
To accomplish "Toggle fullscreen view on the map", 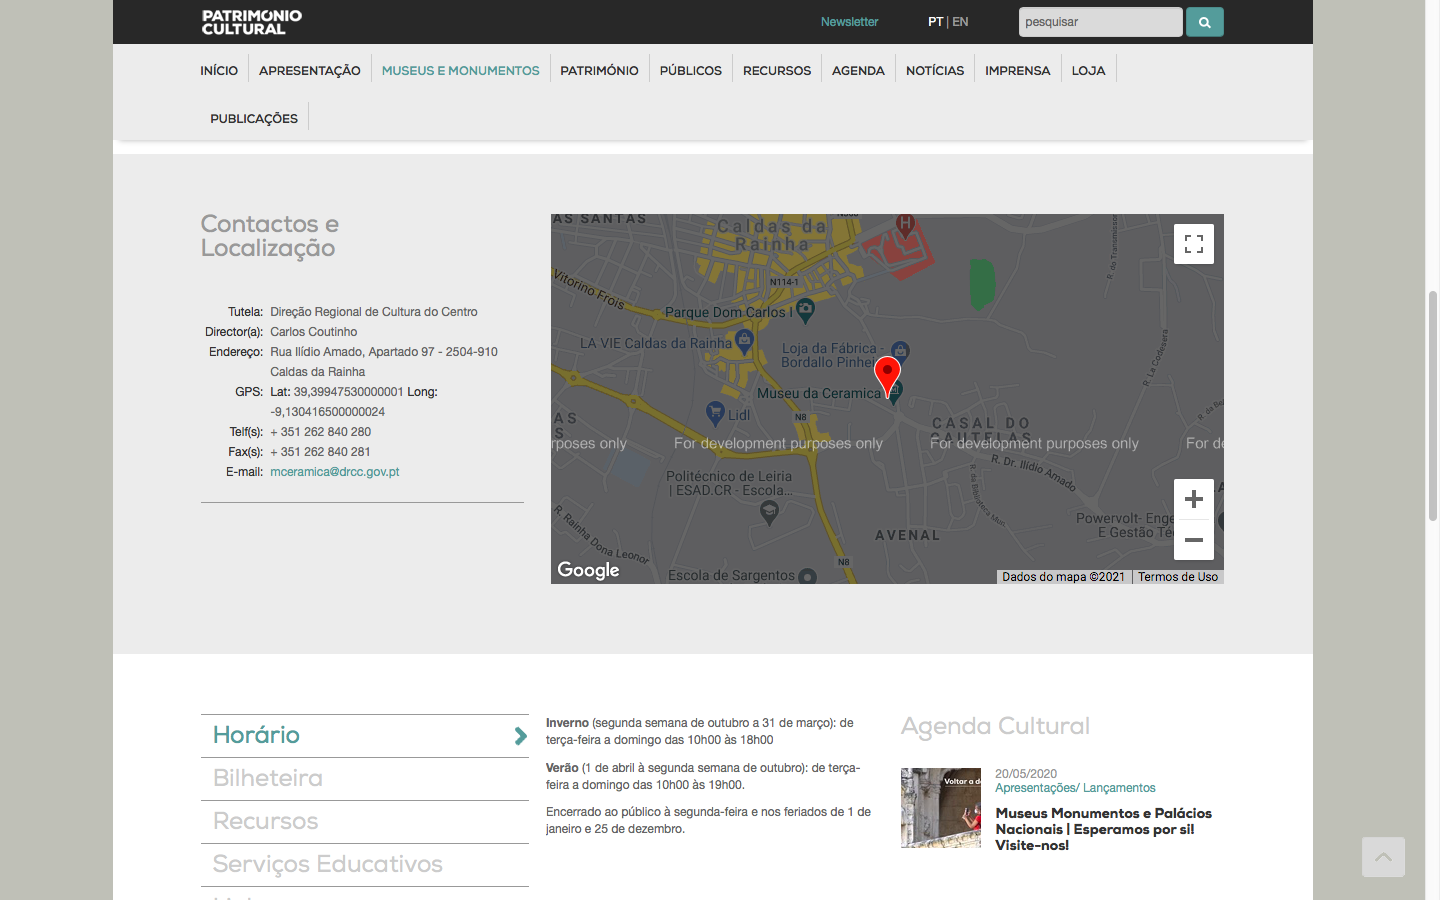I will [x=1193, y=244].
